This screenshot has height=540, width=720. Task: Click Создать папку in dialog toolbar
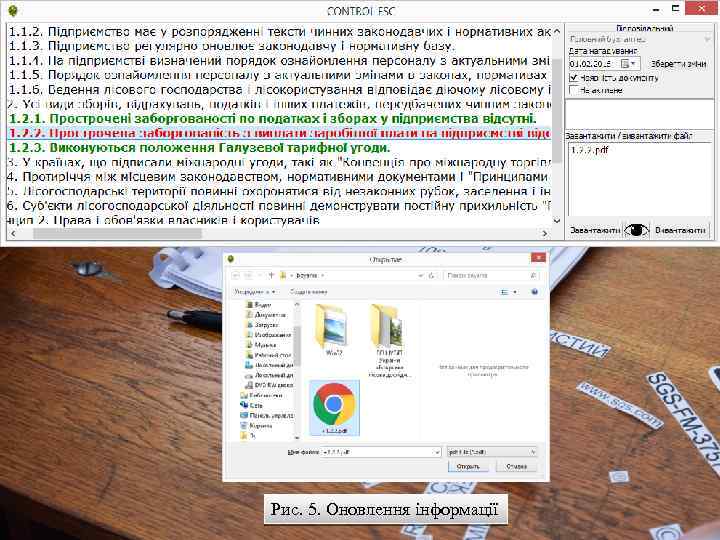[x=309, y=292]
